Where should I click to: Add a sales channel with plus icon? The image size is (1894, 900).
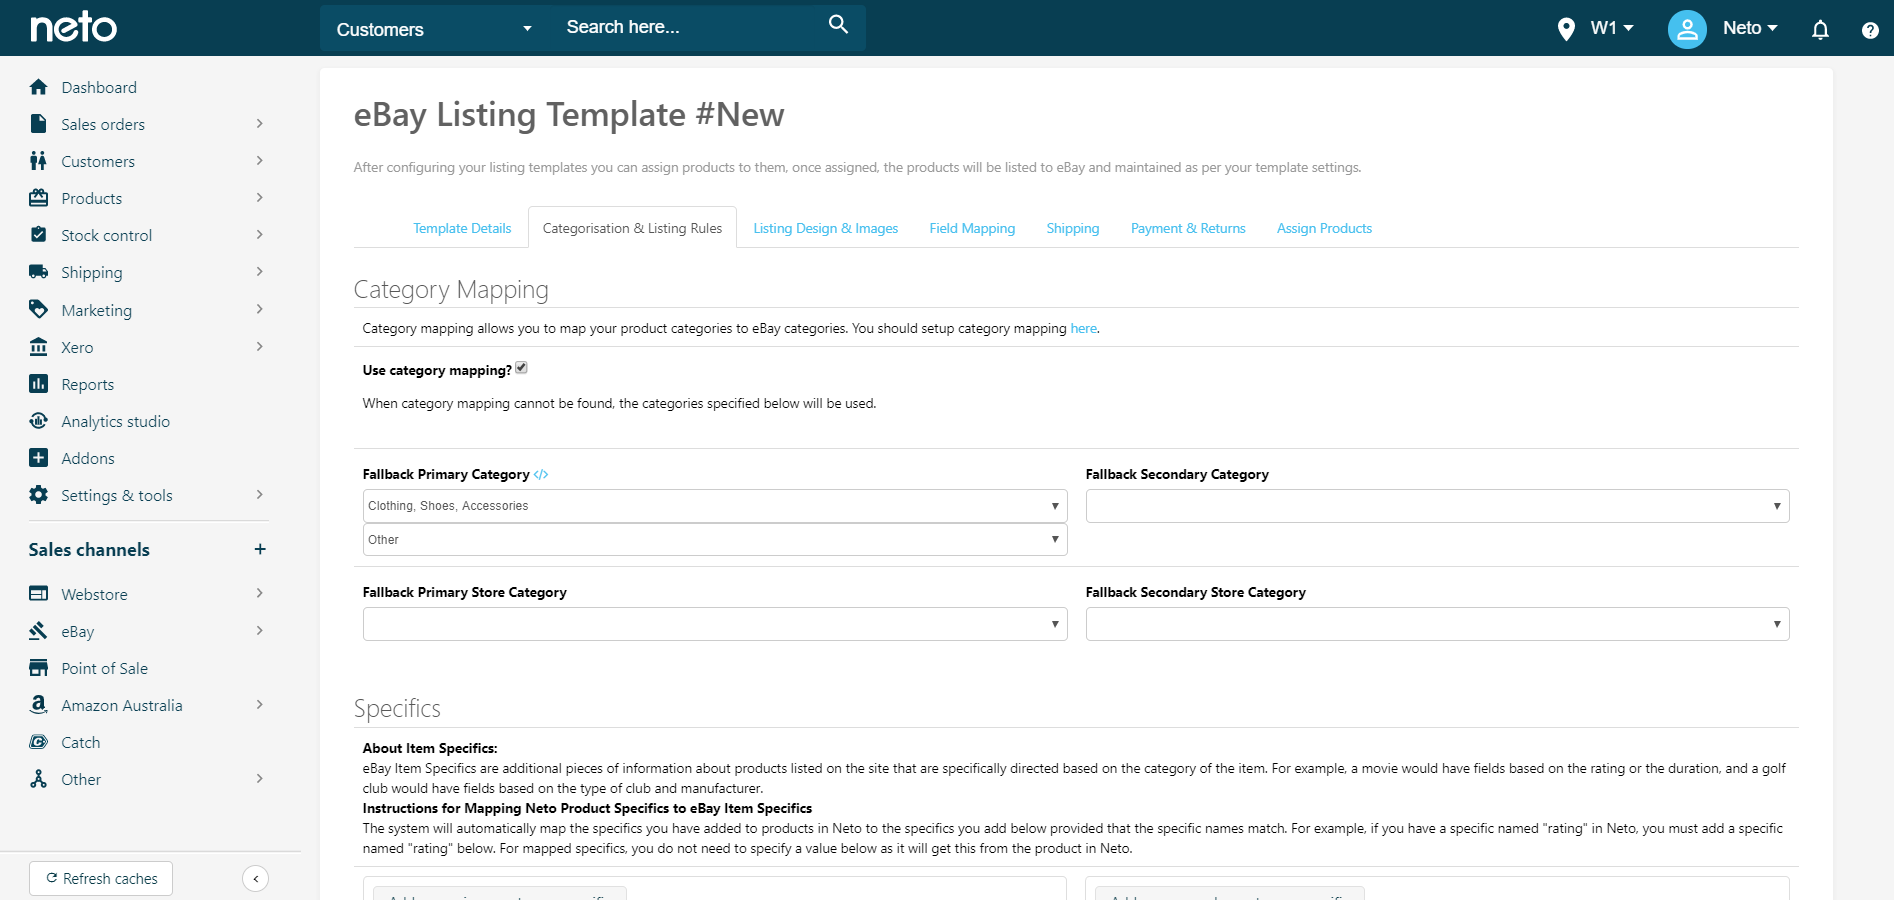260,549
